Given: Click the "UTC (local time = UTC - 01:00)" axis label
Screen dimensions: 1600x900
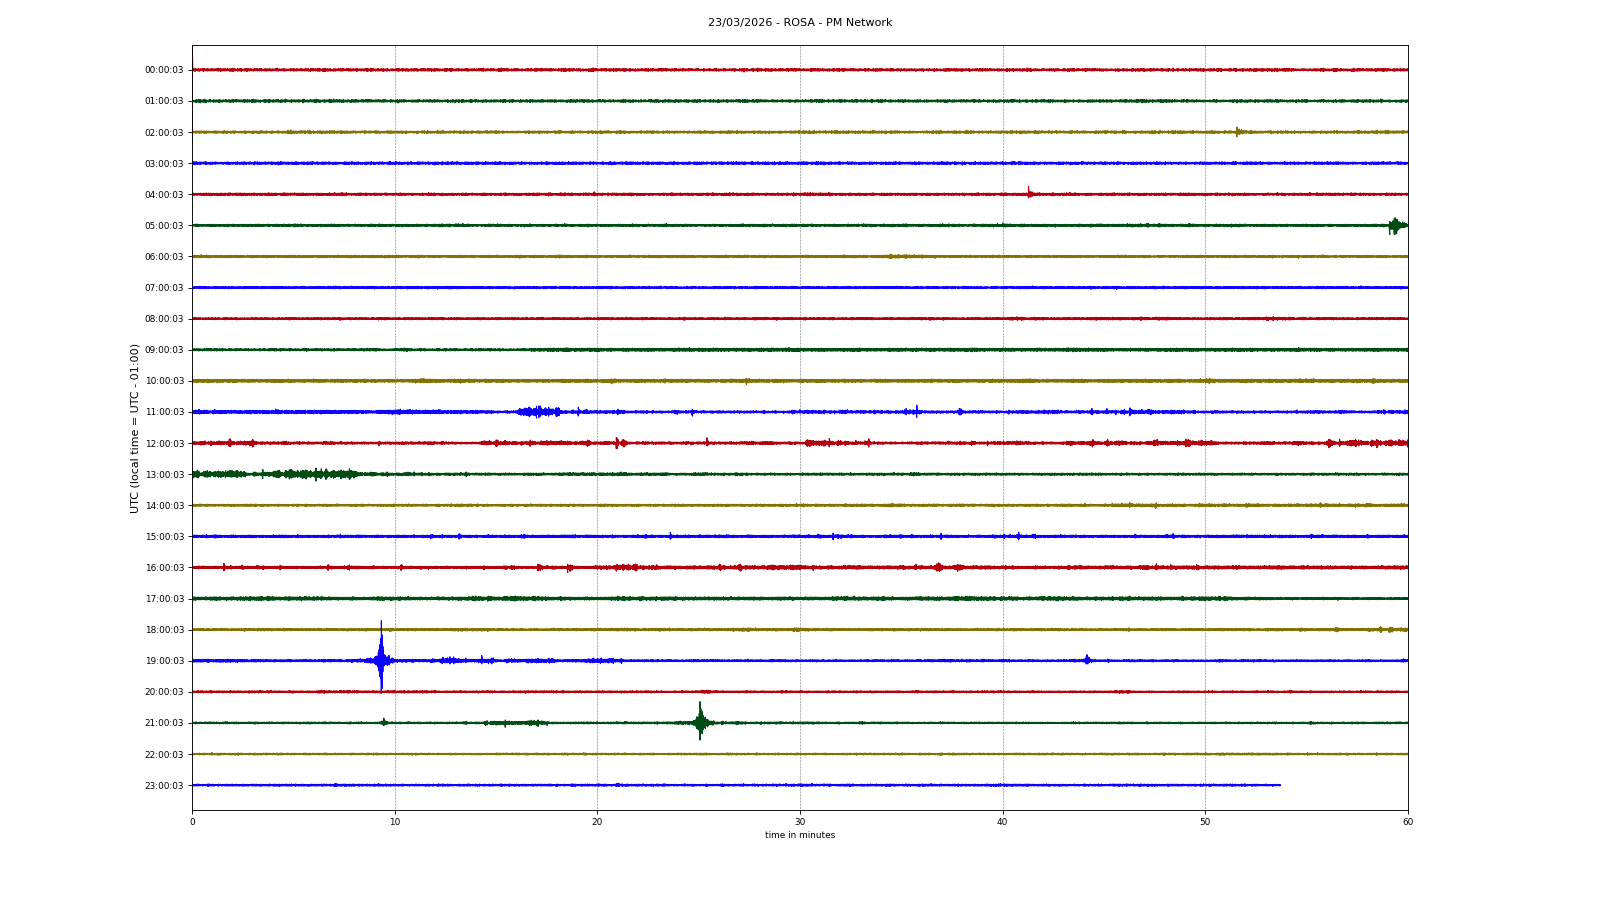Looking at the screenshot, I should click(135, 428).
